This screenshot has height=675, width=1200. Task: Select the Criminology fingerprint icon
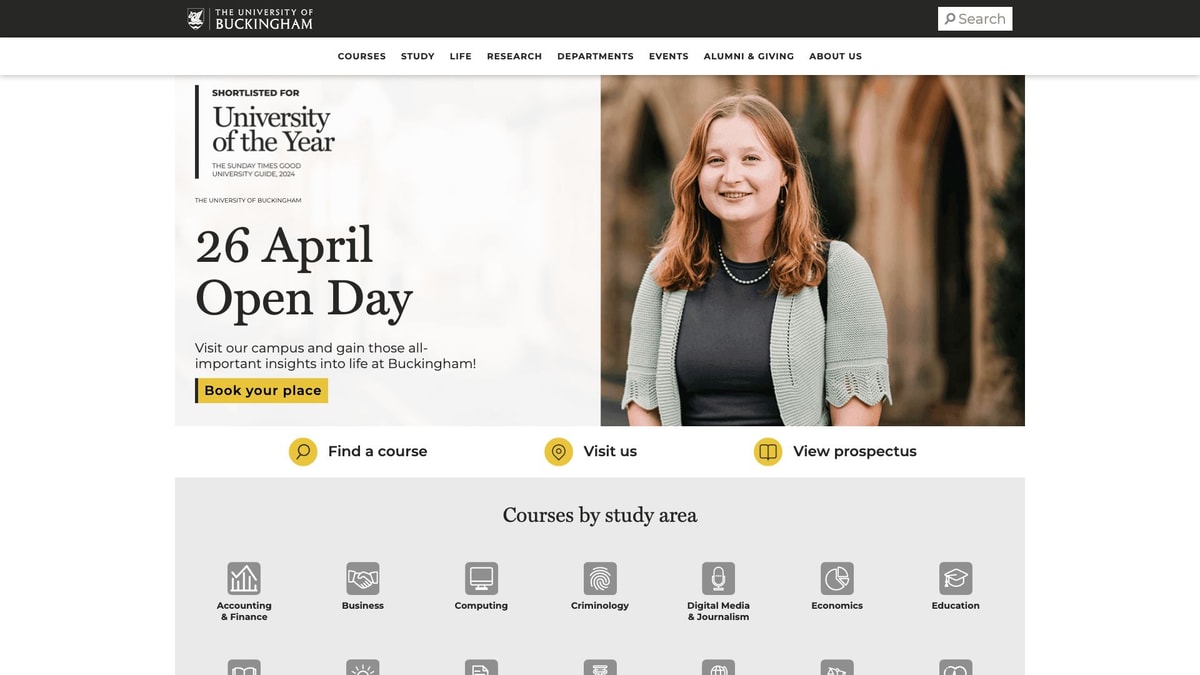[x=599, y=577]
